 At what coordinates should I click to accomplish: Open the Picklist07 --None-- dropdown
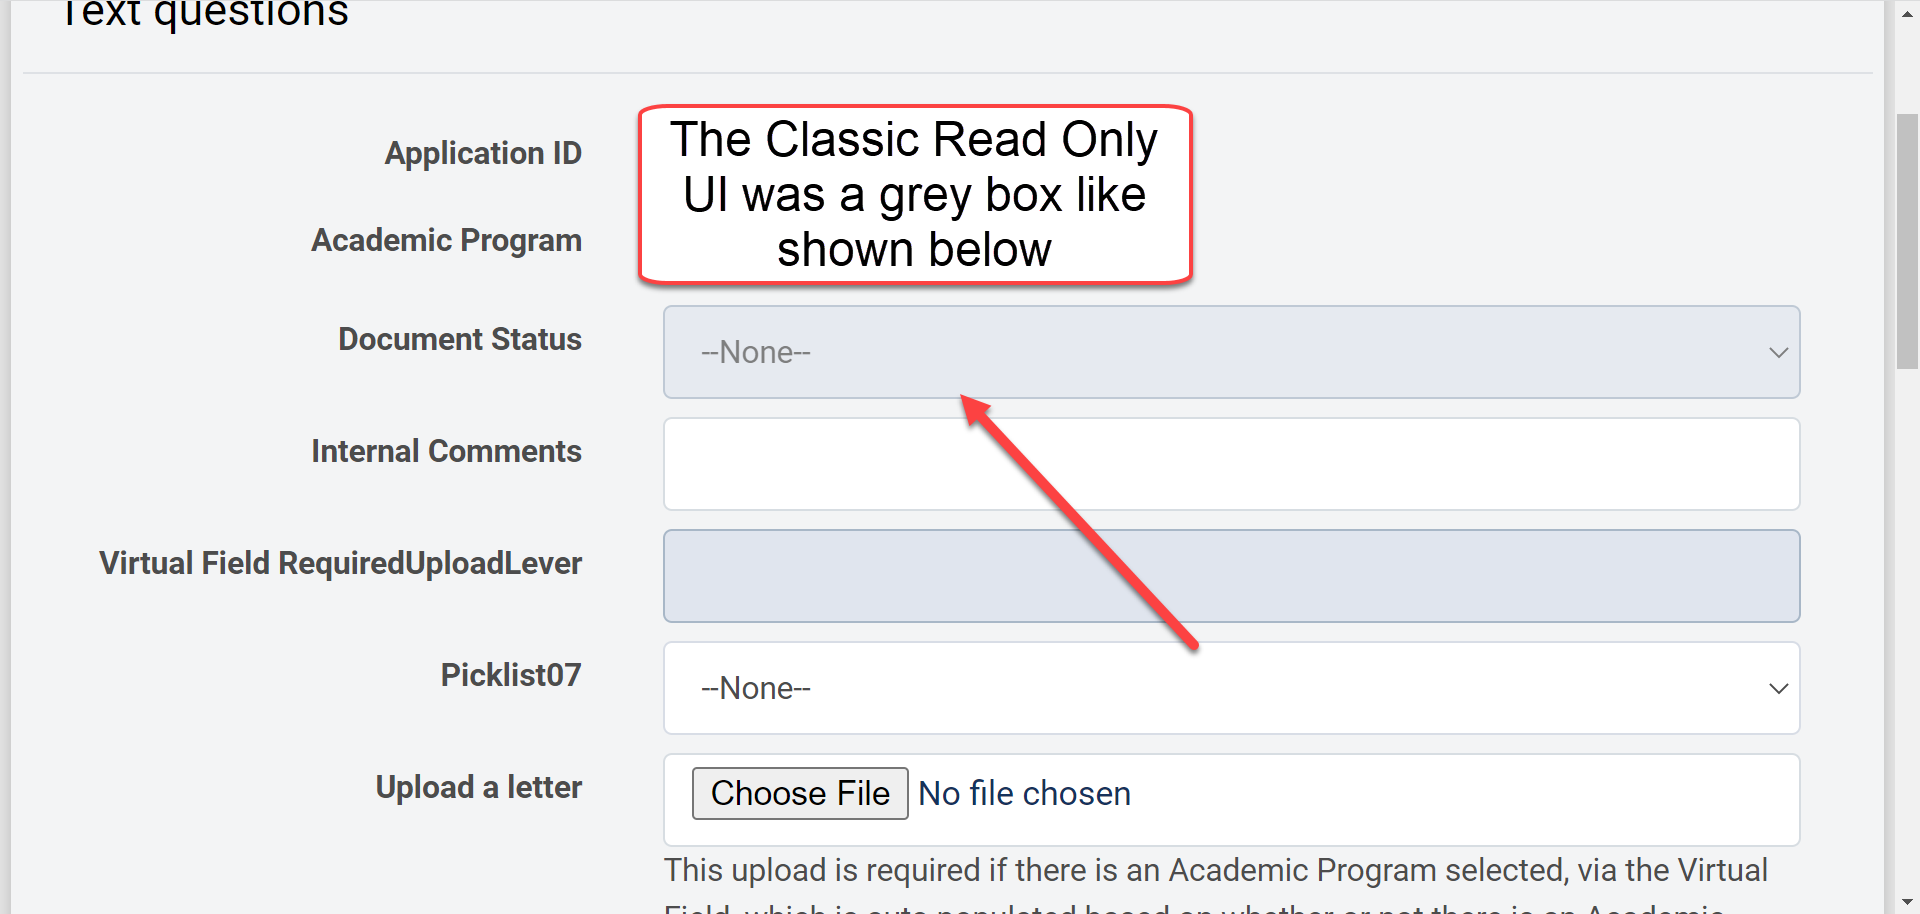pos(1230,689)
